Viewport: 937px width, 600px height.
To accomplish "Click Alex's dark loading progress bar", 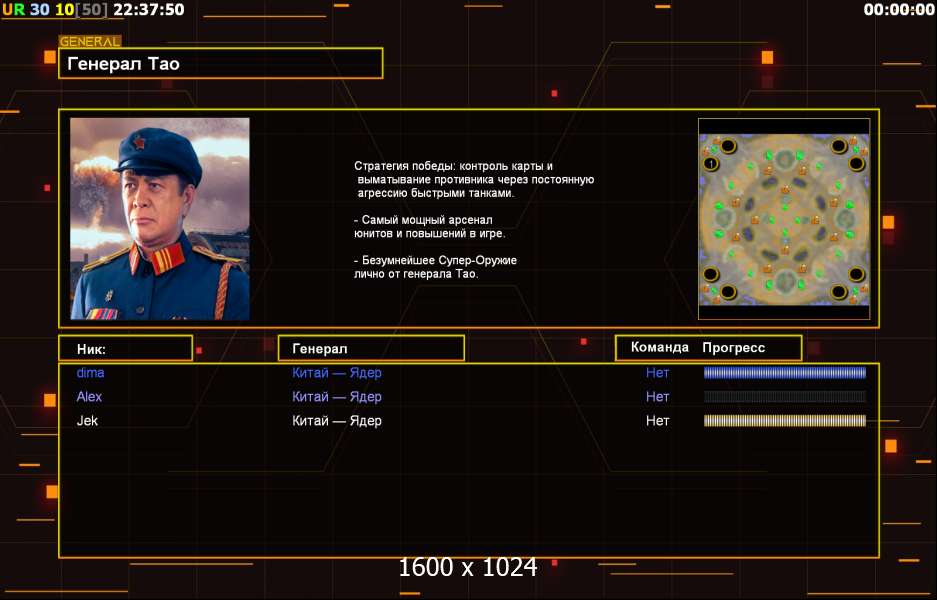I will point(785,397).
